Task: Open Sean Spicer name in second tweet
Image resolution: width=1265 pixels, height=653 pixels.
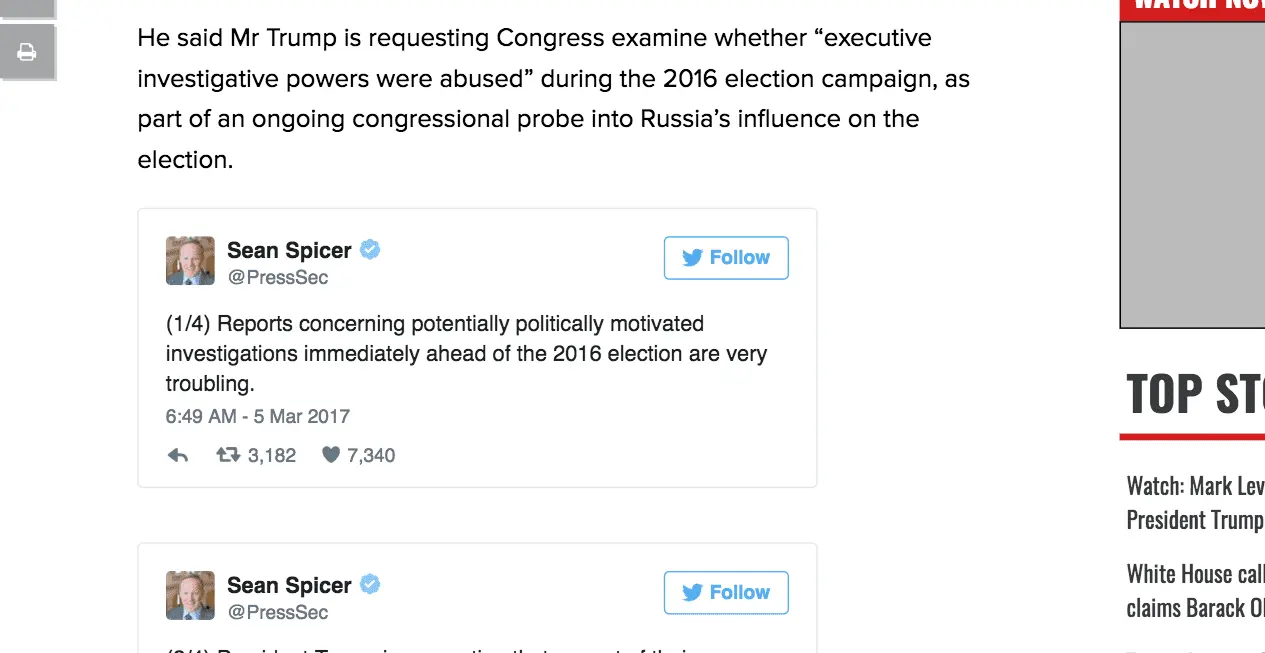Action: [289, 585]
